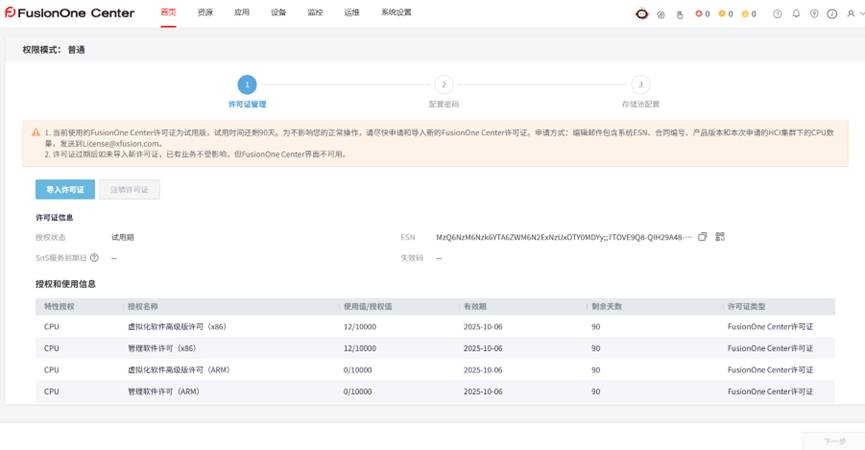Open the orange major alarms counter
Screen dimensions: 865x450
(725, 14)
